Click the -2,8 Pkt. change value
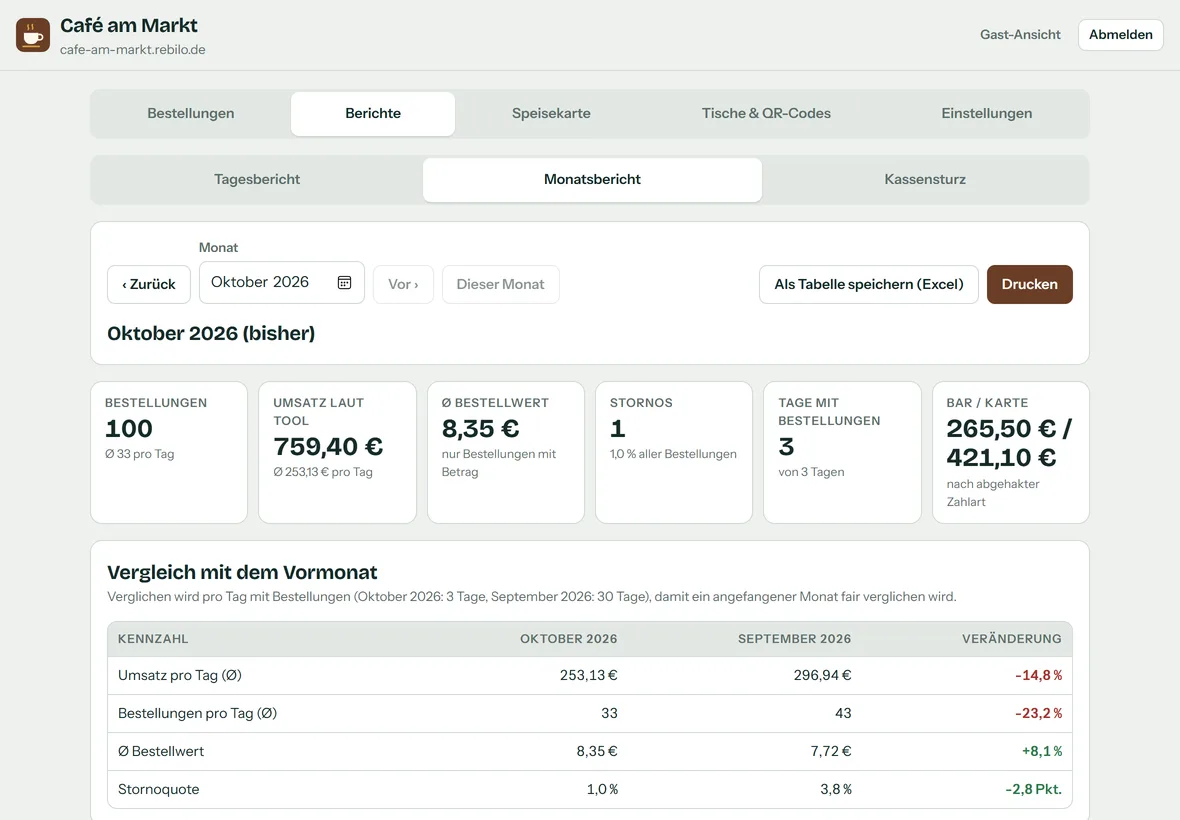 click(1033, 789)
